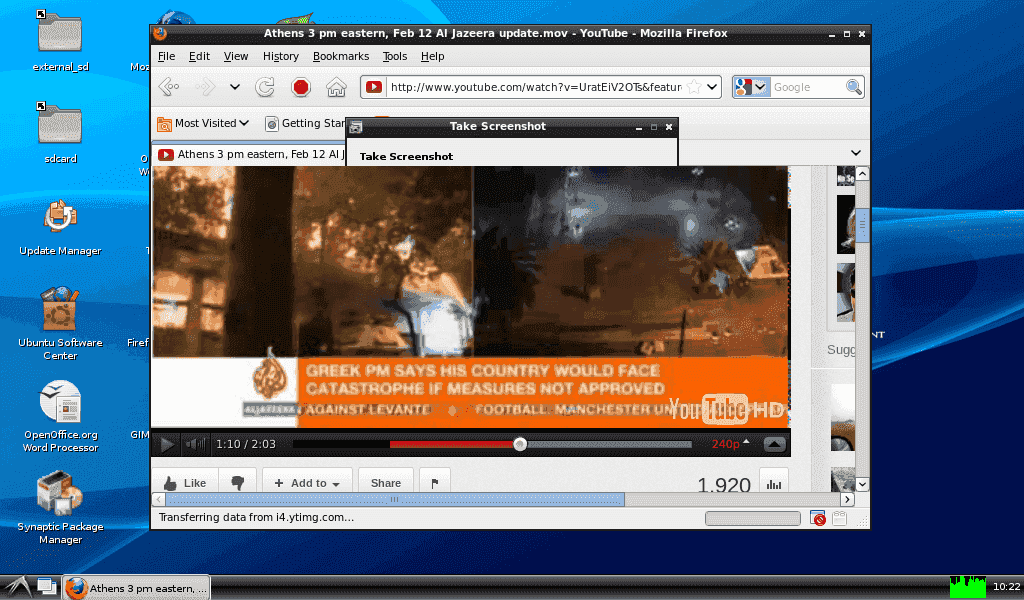Open the taskbar start menu icon
1024x600 pixels.
17,586
